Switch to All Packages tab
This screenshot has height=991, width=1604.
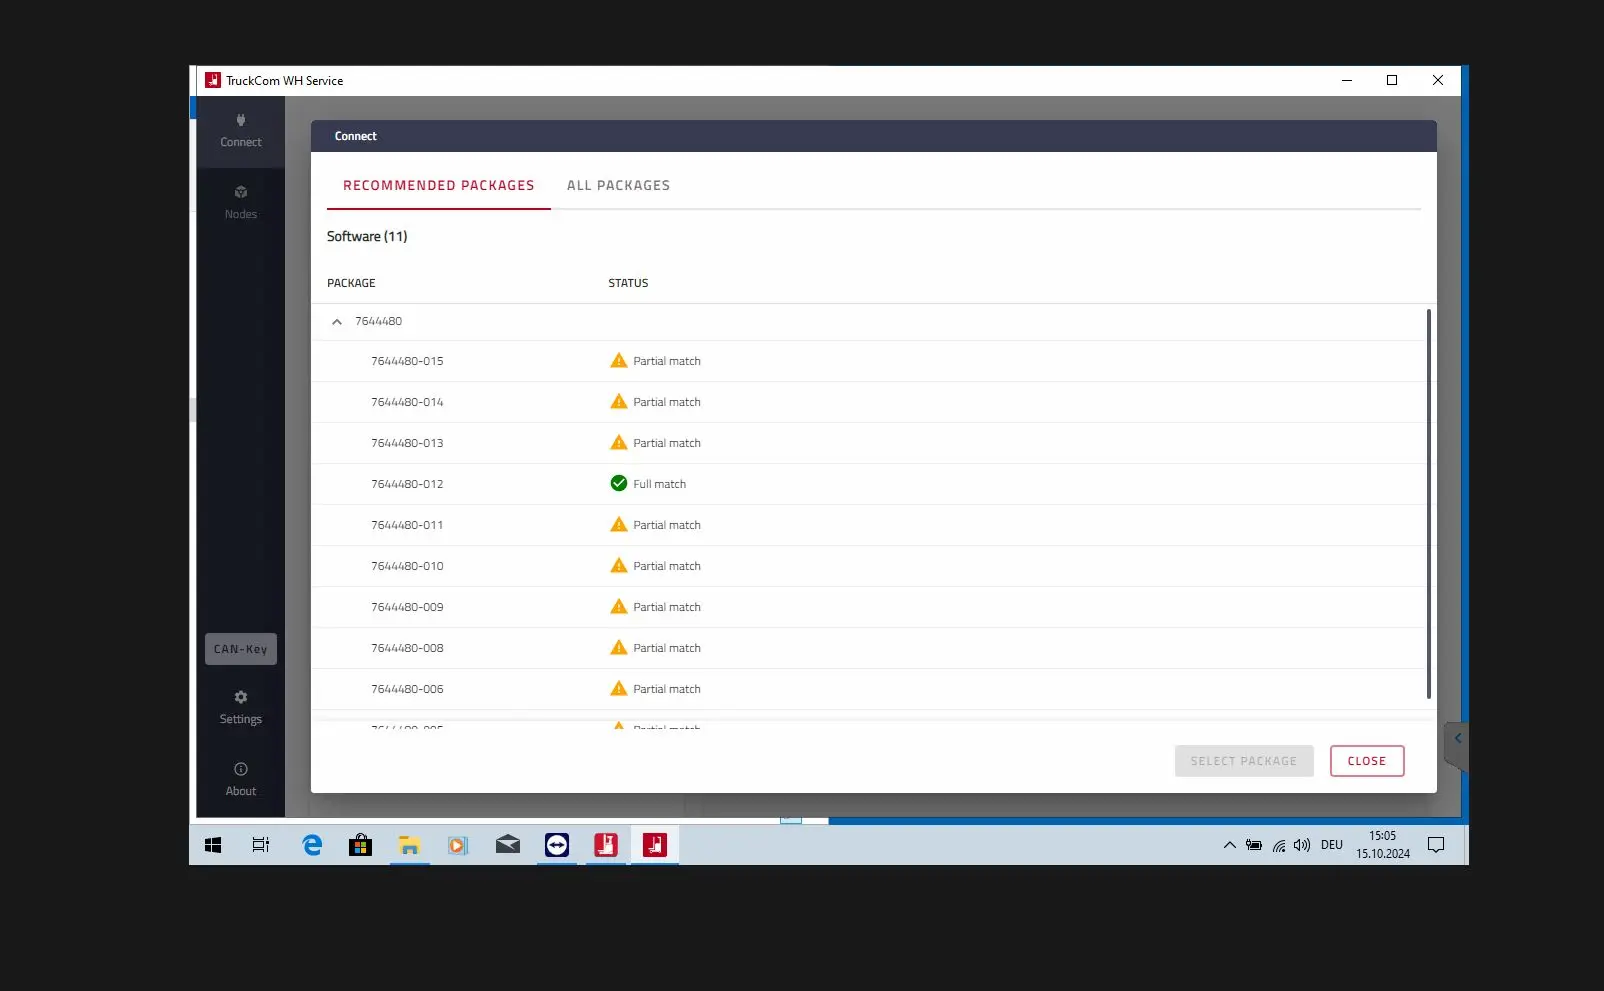618,186
